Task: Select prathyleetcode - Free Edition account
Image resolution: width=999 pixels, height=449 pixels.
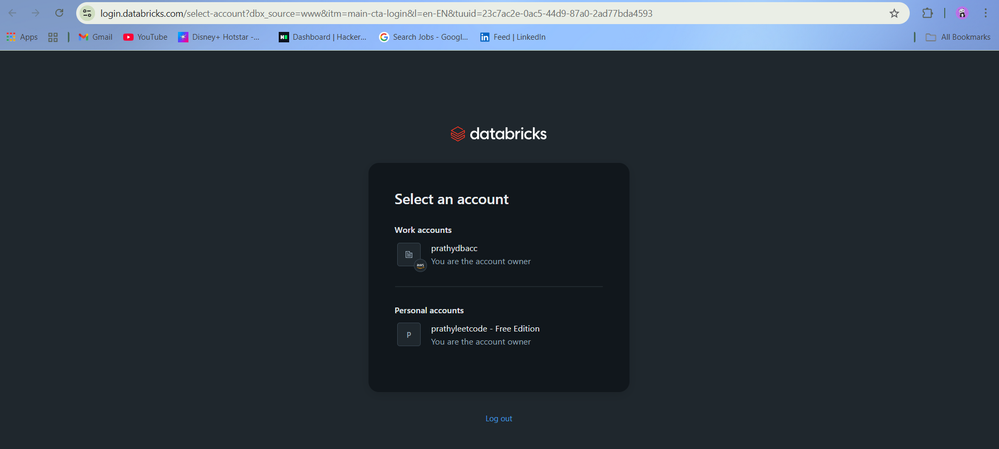Action: (498, 335)
